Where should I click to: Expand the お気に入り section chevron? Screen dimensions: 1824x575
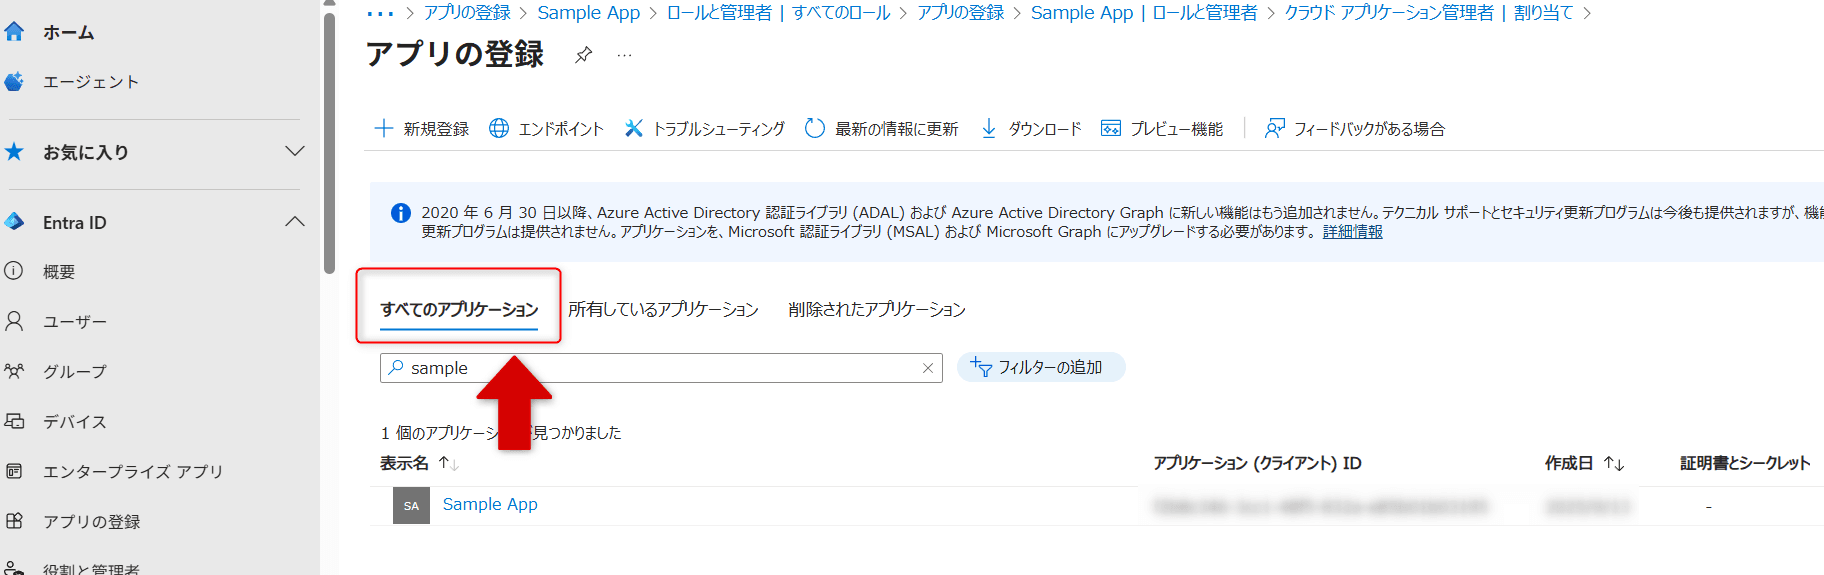[294, 151]
